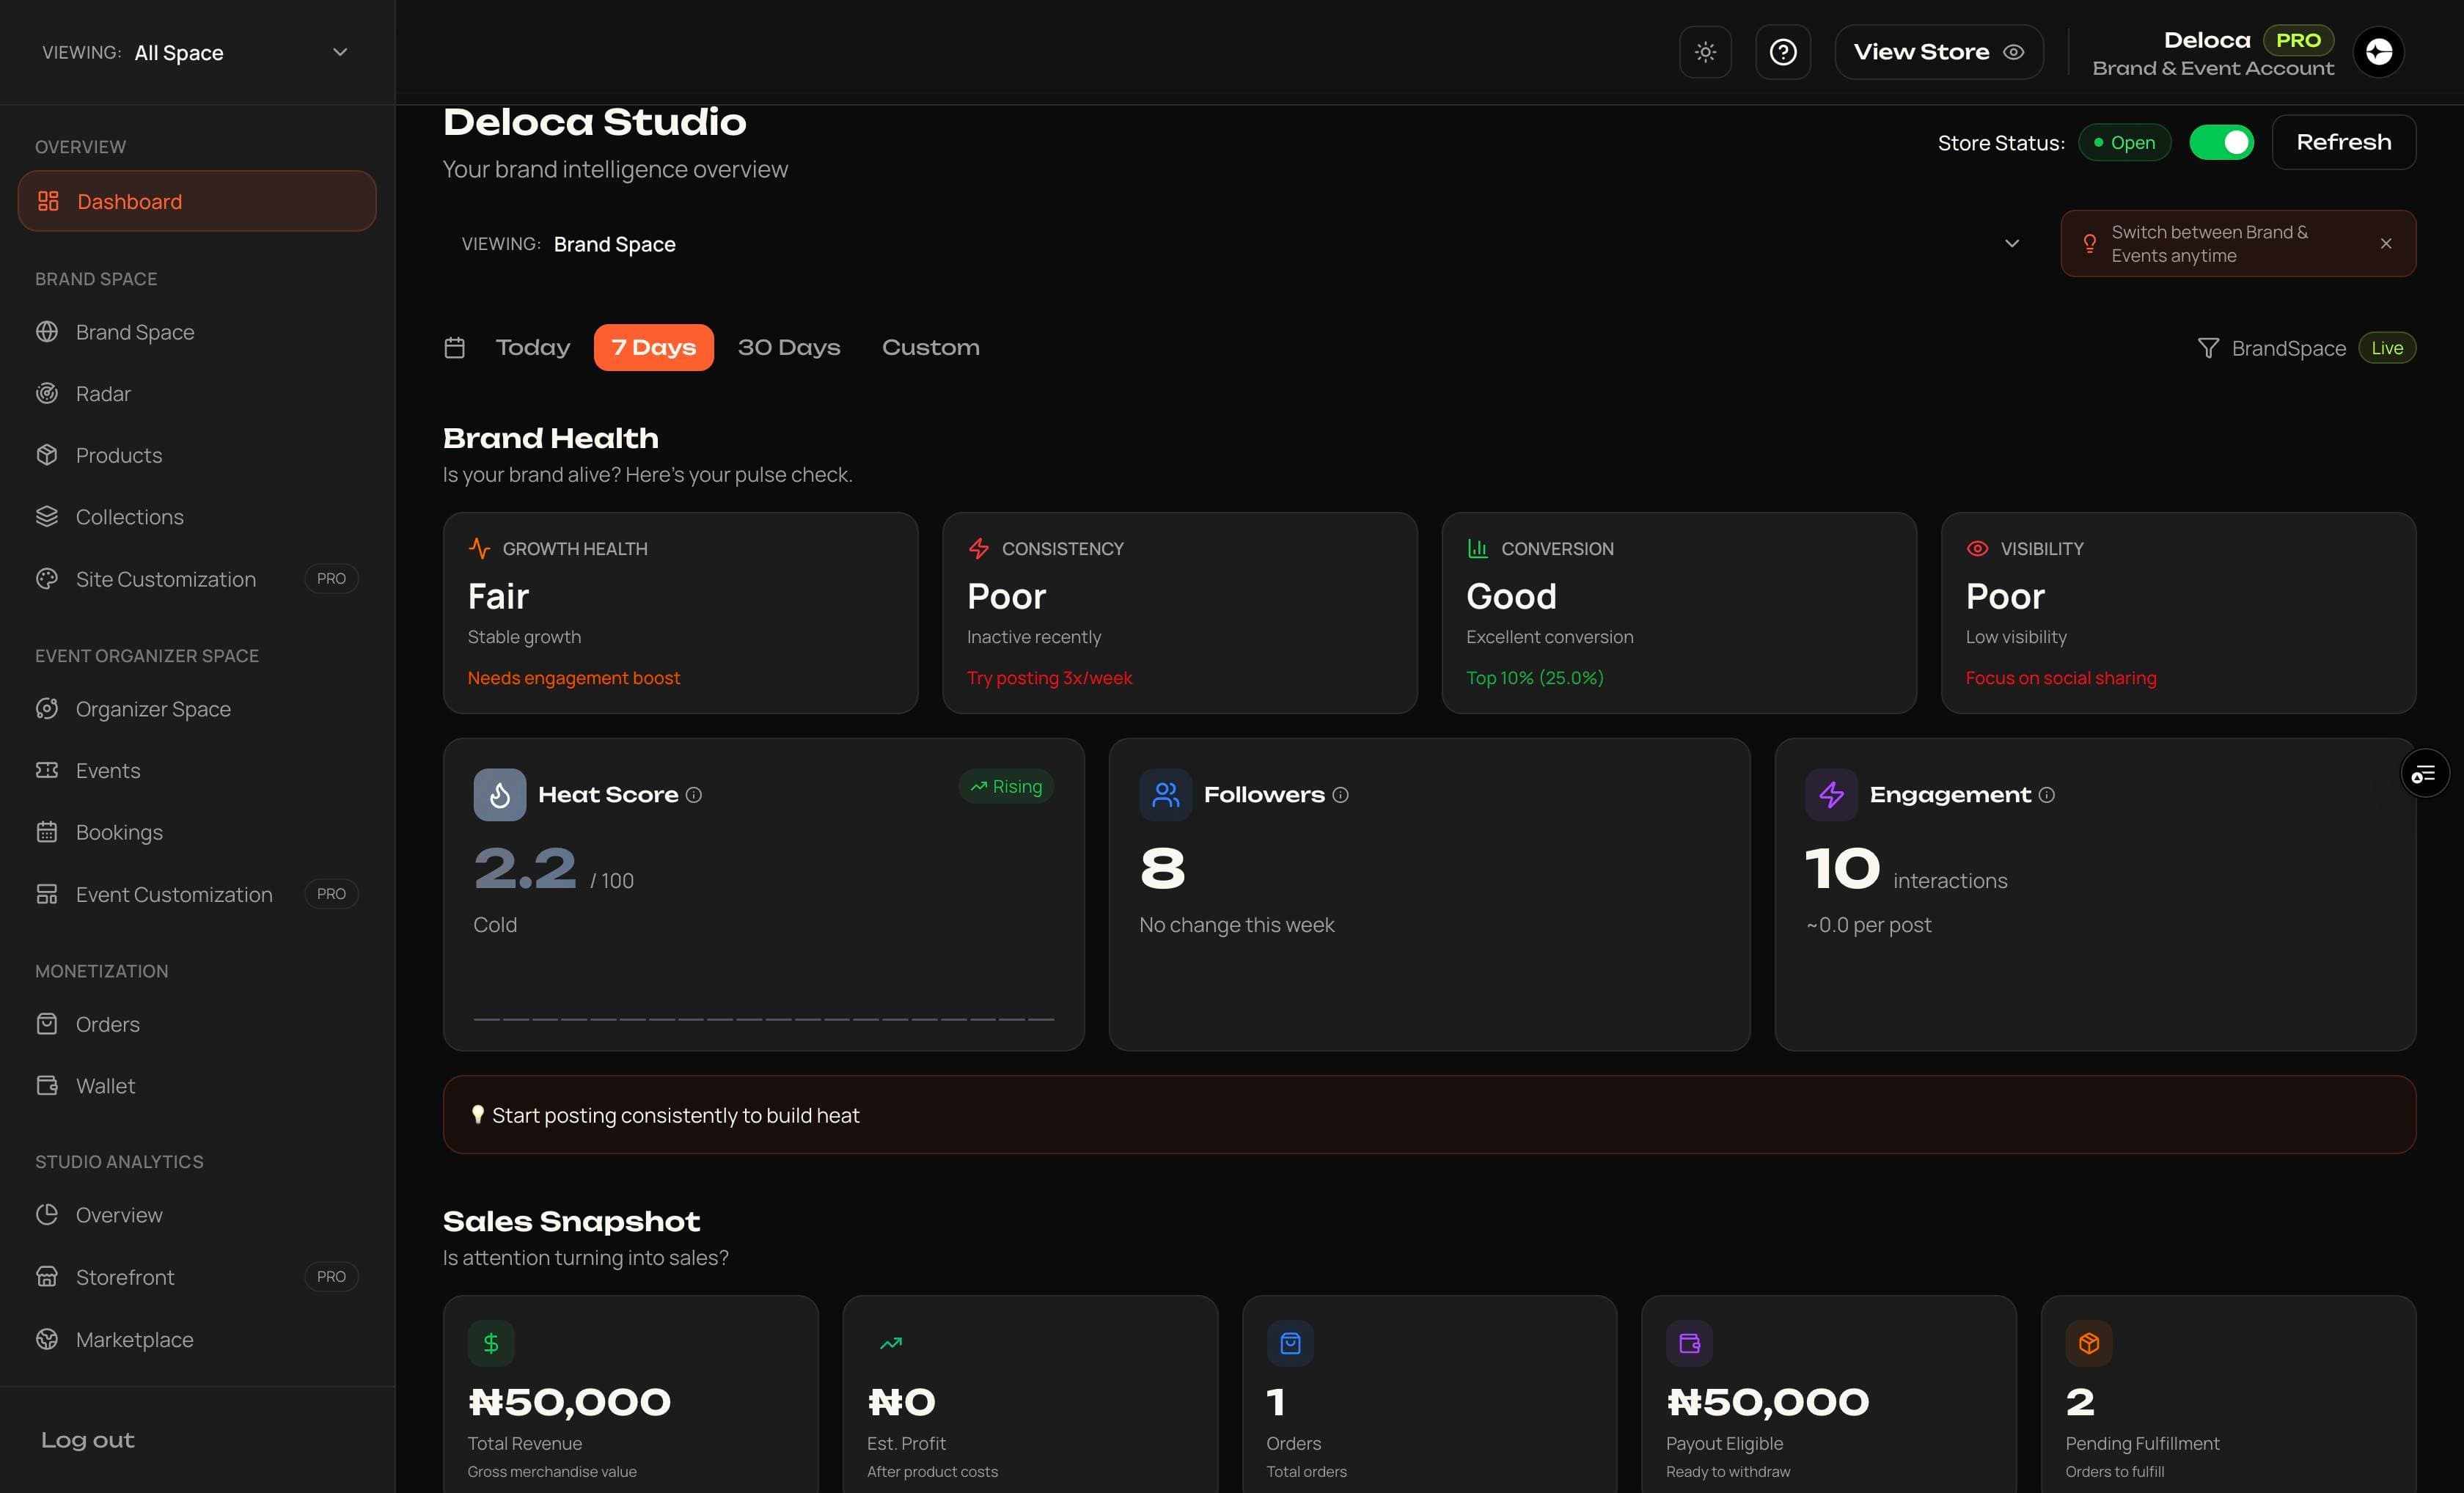Open the Collections section

129,516
